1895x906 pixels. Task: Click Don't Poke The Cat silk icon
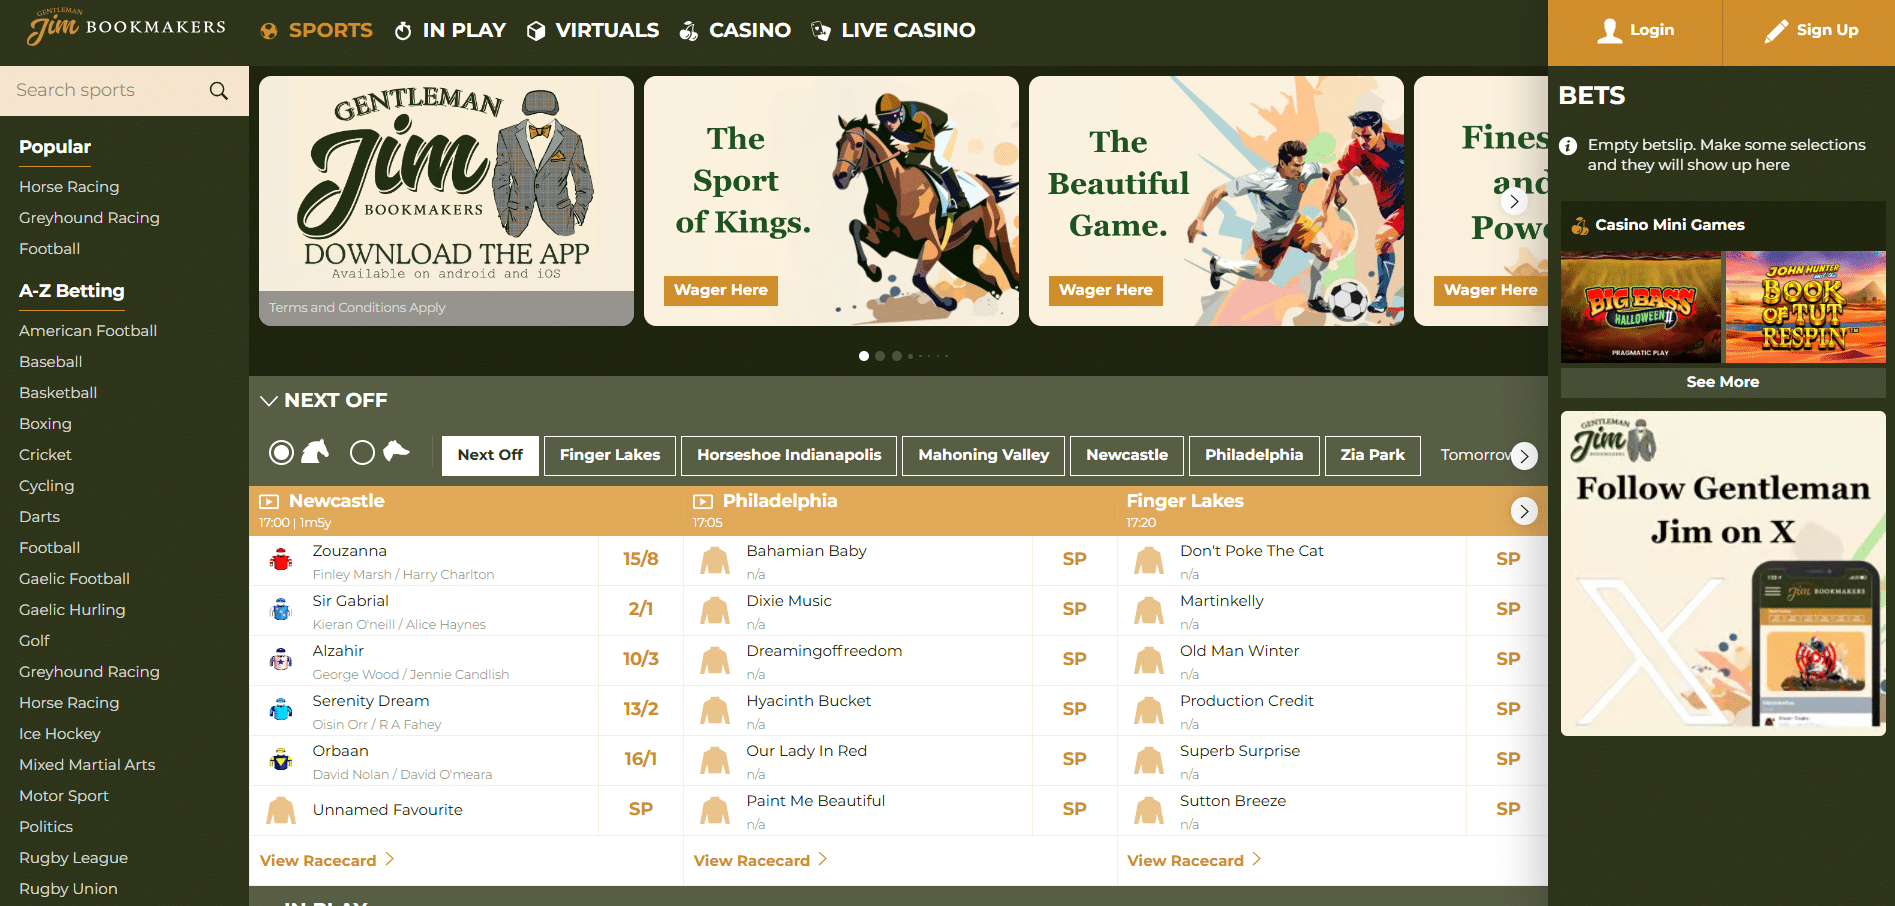[x=1149, y=560]
